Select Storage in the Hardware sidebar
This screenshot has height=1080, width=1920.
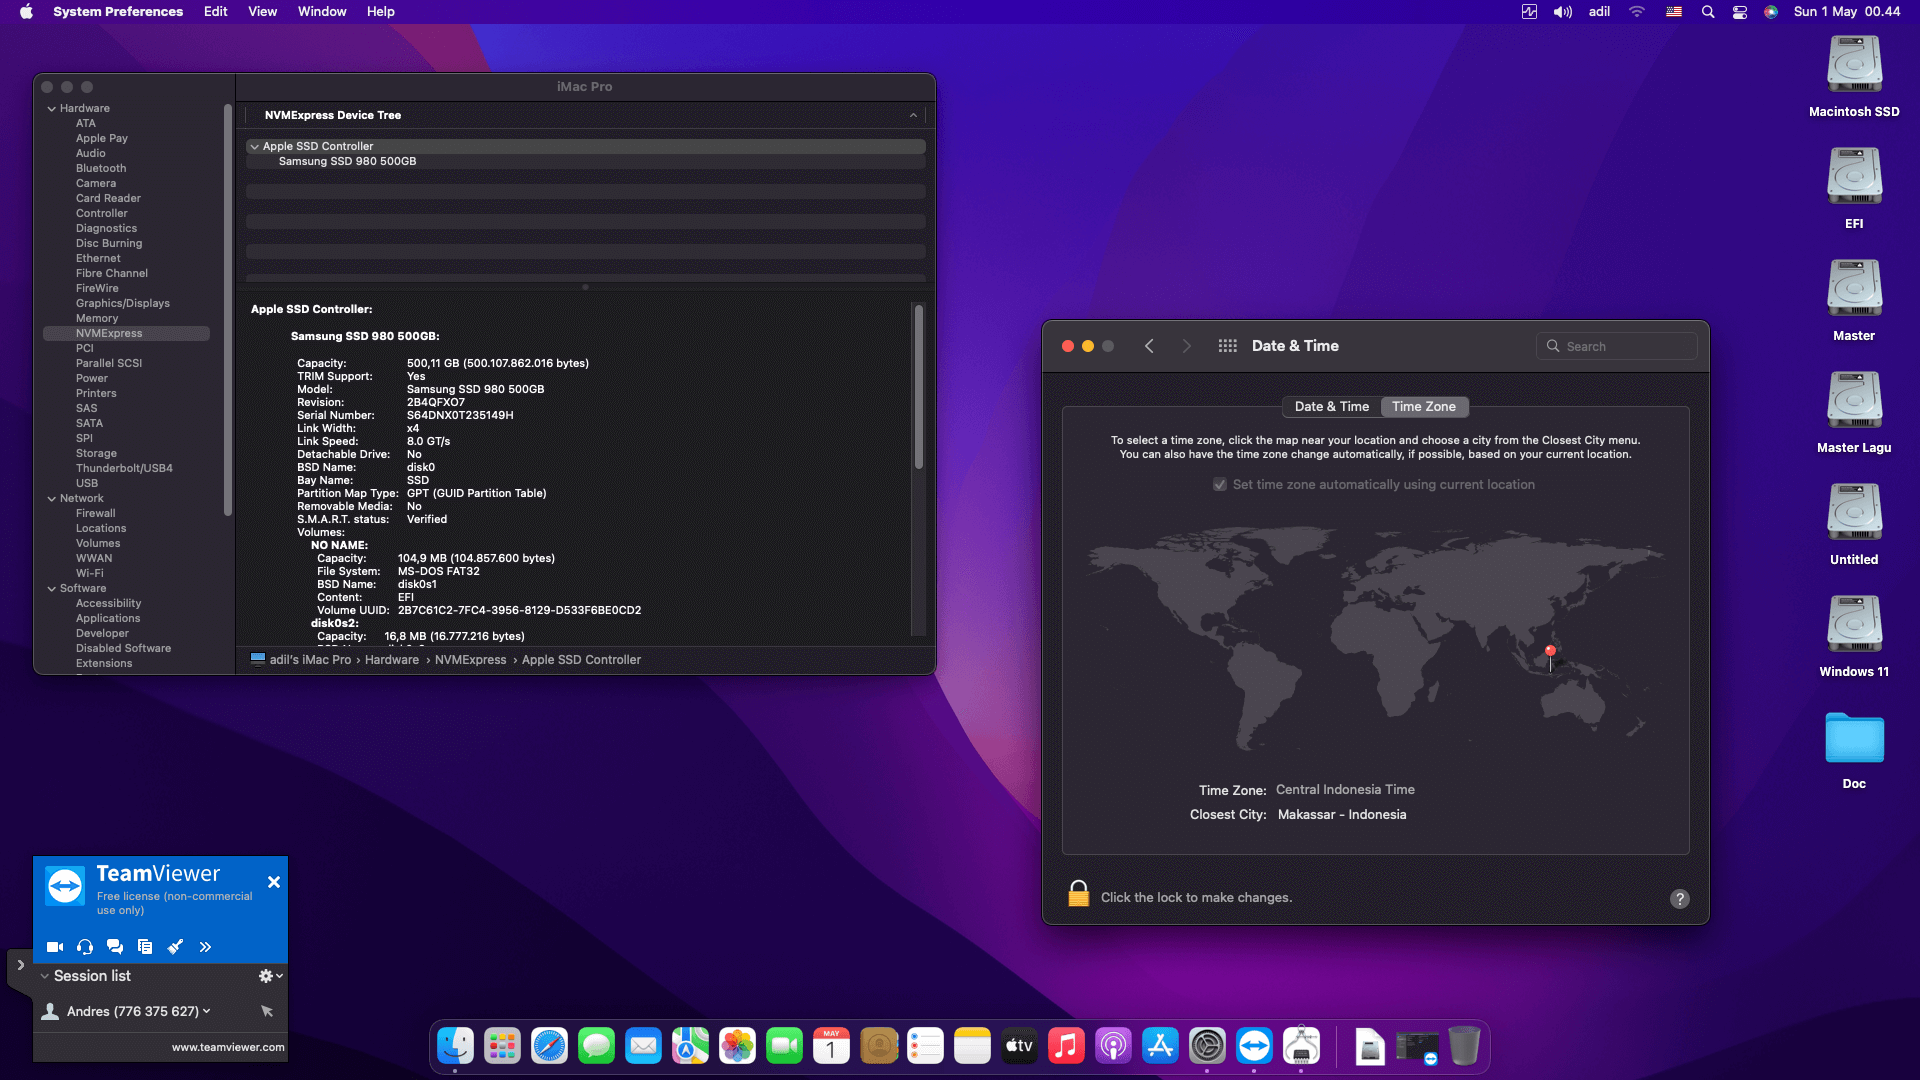96,453
